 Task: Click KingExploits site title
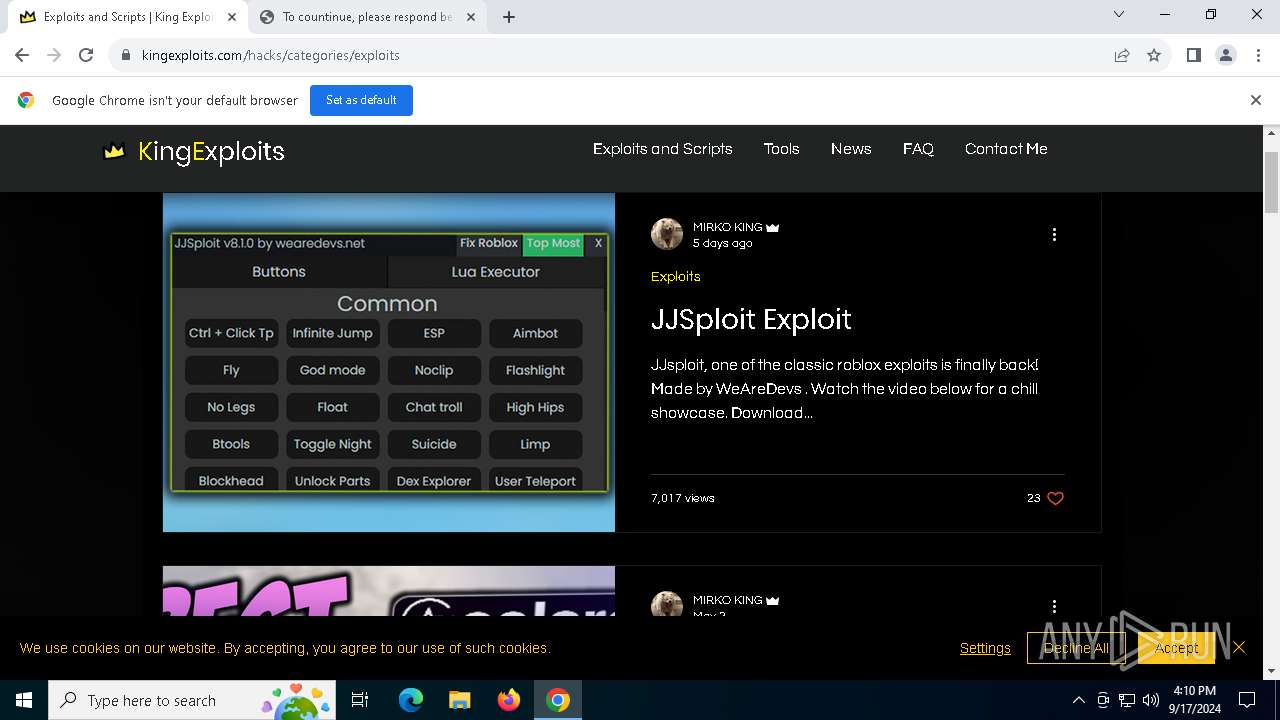[x=211, y=152]
